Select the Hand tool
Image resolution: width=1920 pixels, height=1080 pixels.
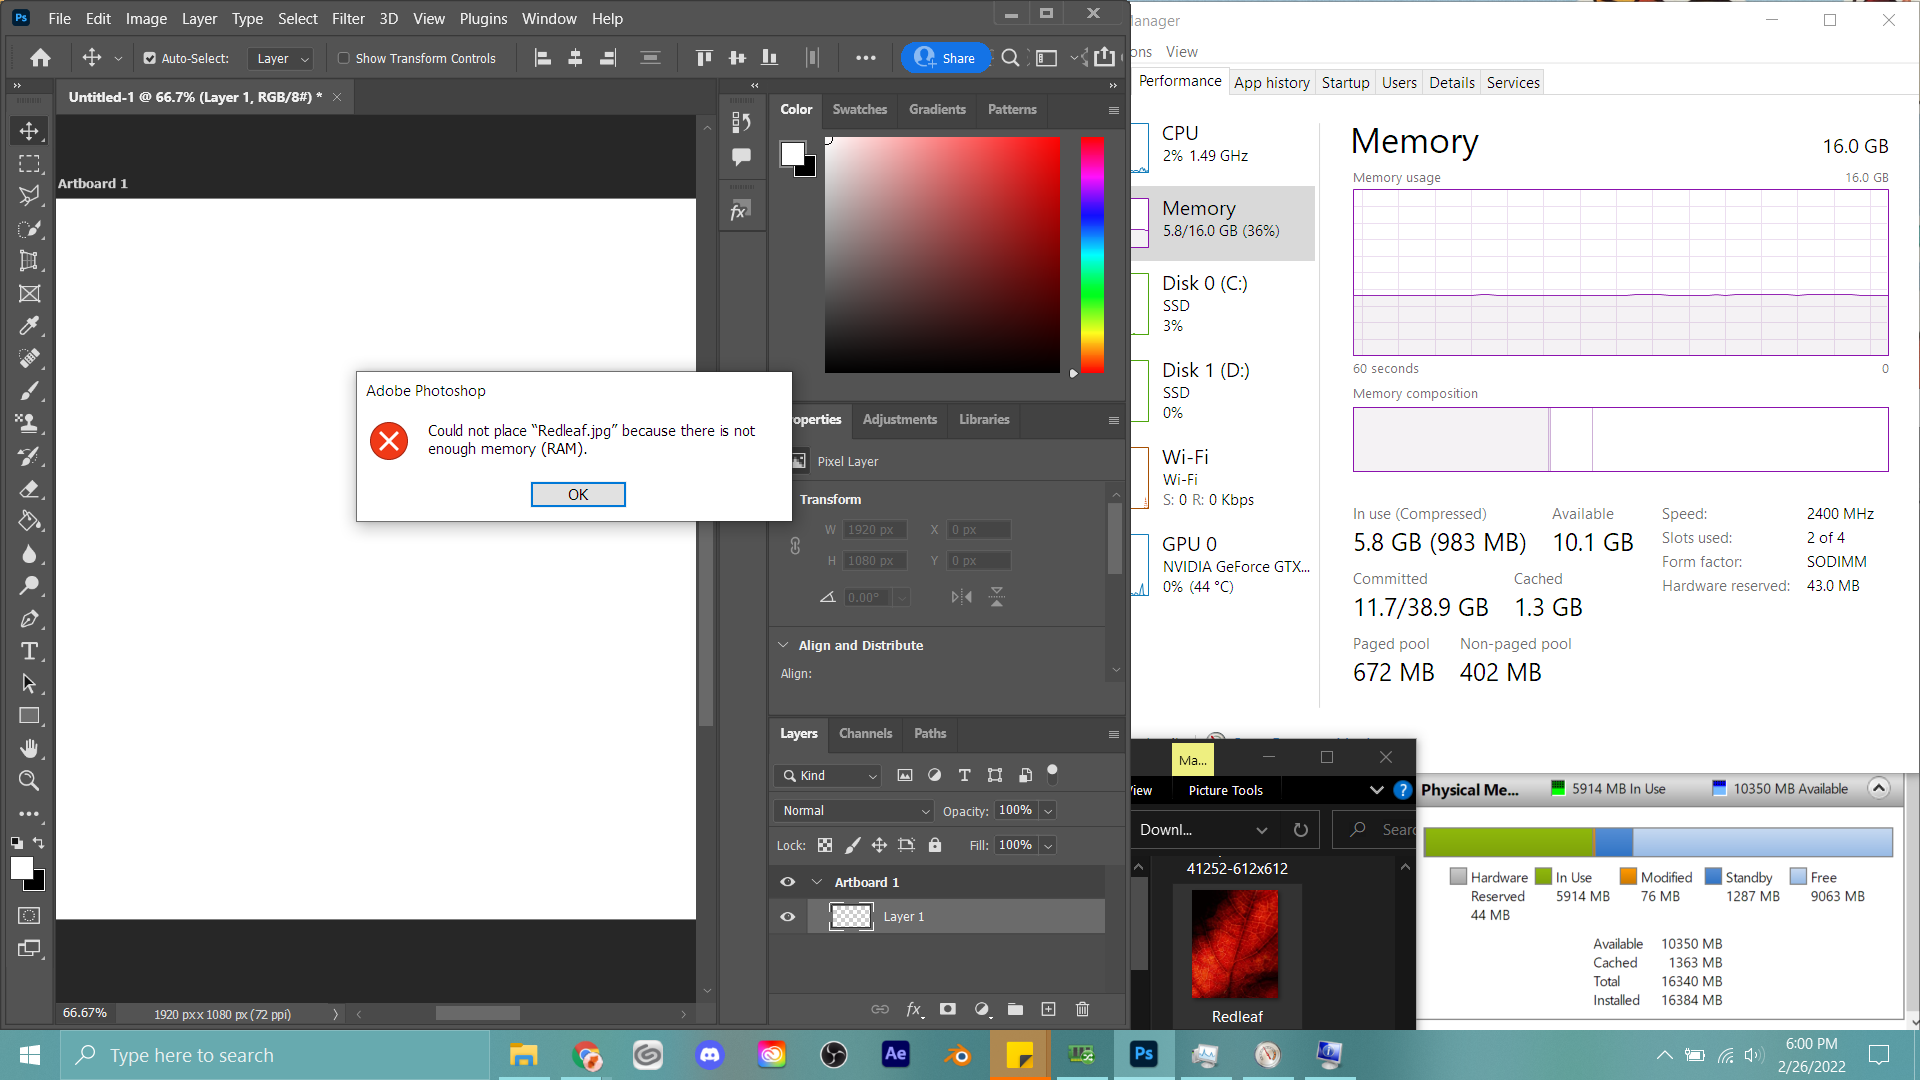click(29, 748)
